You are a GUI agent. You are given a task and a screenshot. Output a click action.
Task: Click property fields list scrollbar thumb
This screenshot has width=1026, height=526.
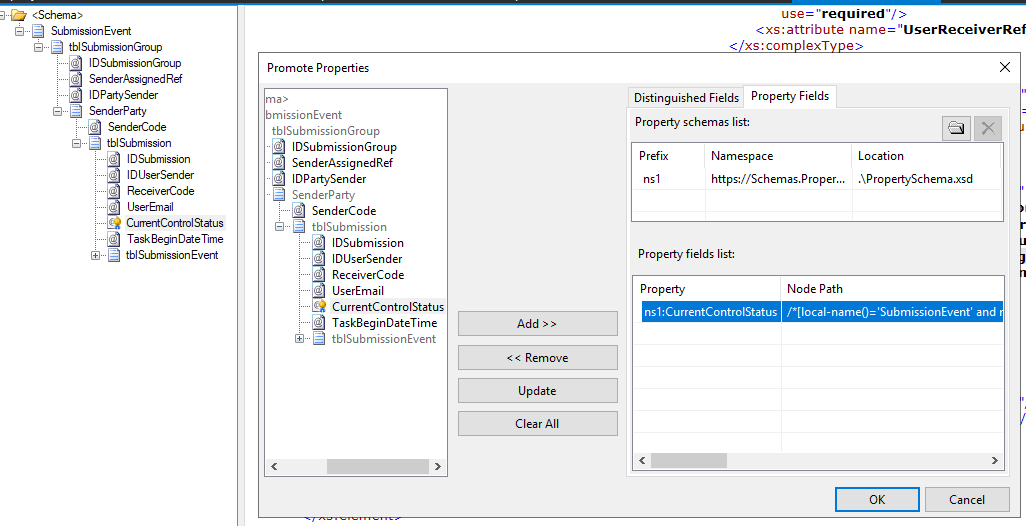coord(688,461)
